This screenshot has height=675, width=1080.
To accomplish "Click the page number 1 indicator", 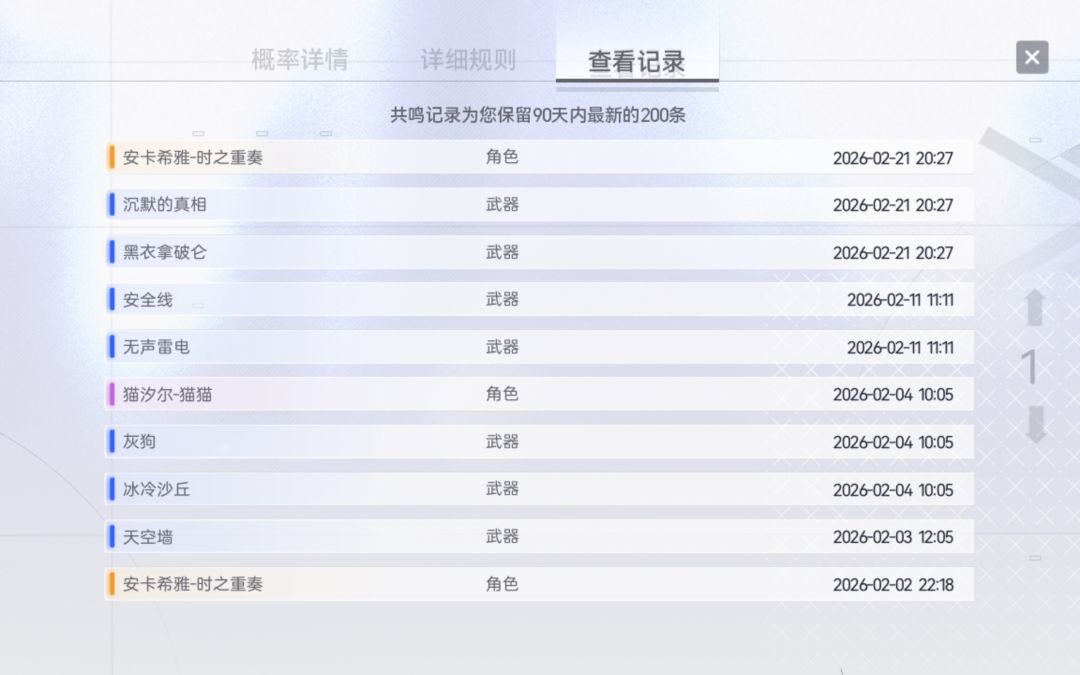I will coord(1030,366).
